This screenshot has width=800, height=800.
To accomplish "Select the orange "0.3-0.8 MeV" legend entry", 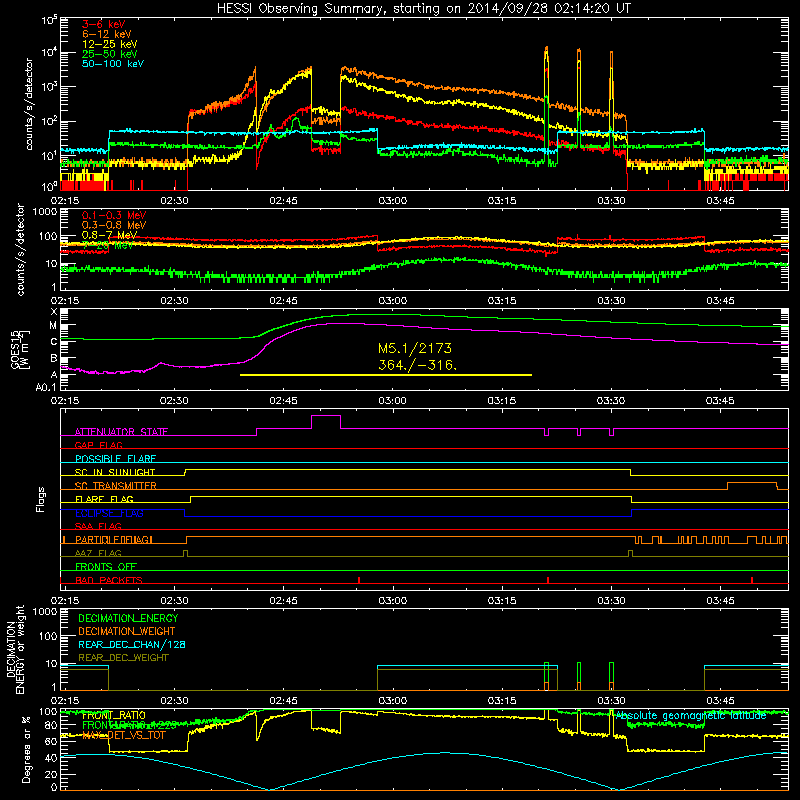I will click(x=114, y=226).
